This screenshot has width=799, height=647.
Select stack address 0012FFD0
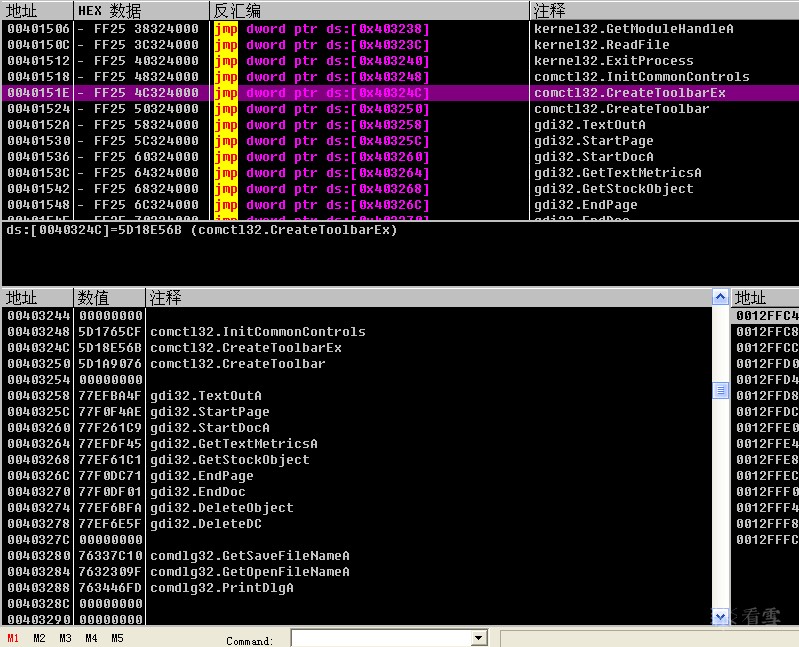click(x=767, y=364)
